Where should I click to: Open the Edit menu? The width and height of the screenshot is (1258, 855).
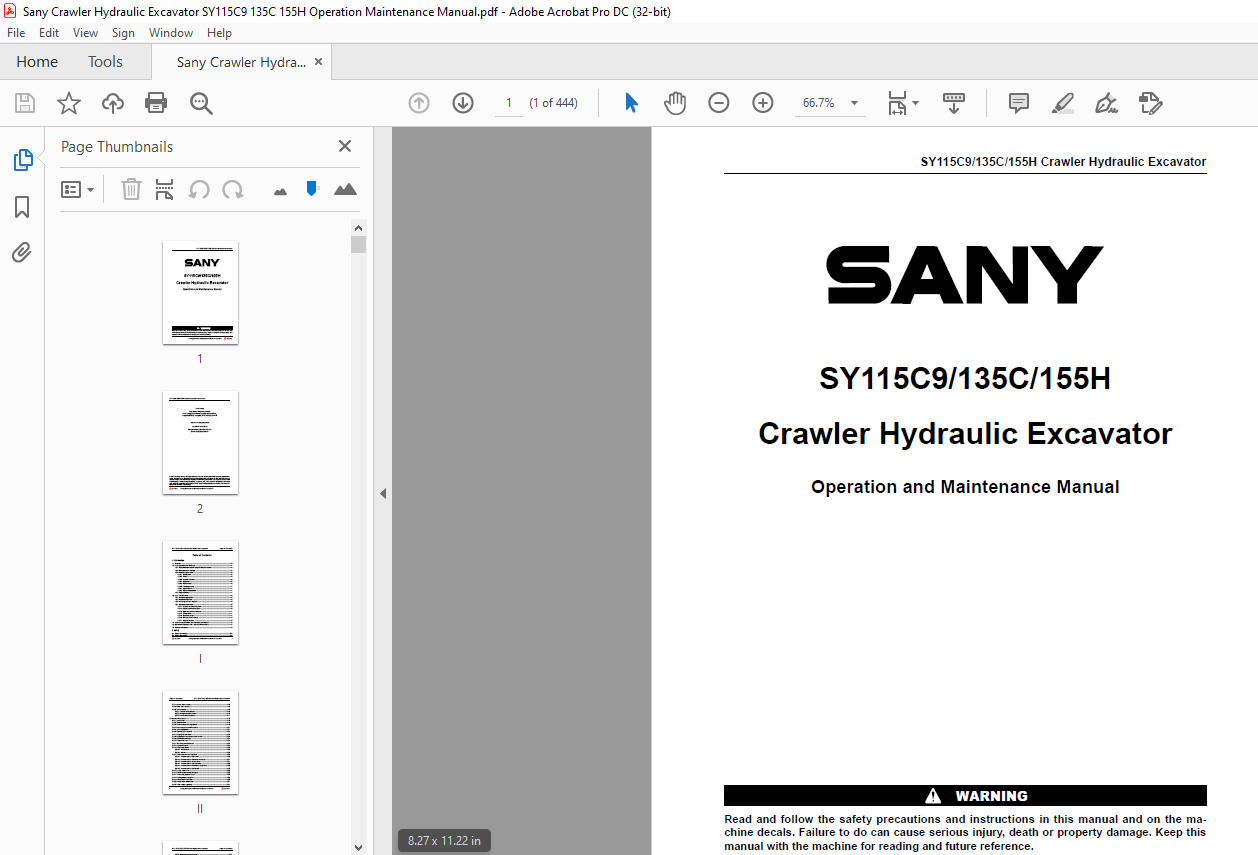pyautogui.click(x=49, y=33)
